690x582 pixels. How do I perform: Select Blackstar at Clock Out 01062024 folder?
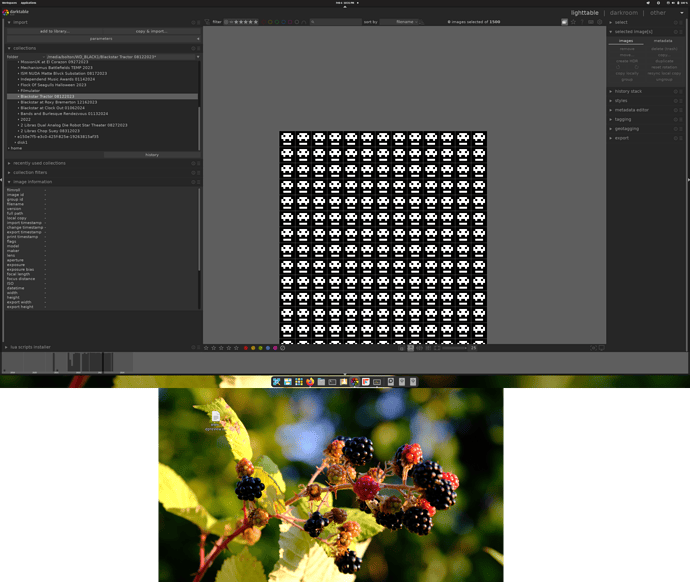point(52,108)
